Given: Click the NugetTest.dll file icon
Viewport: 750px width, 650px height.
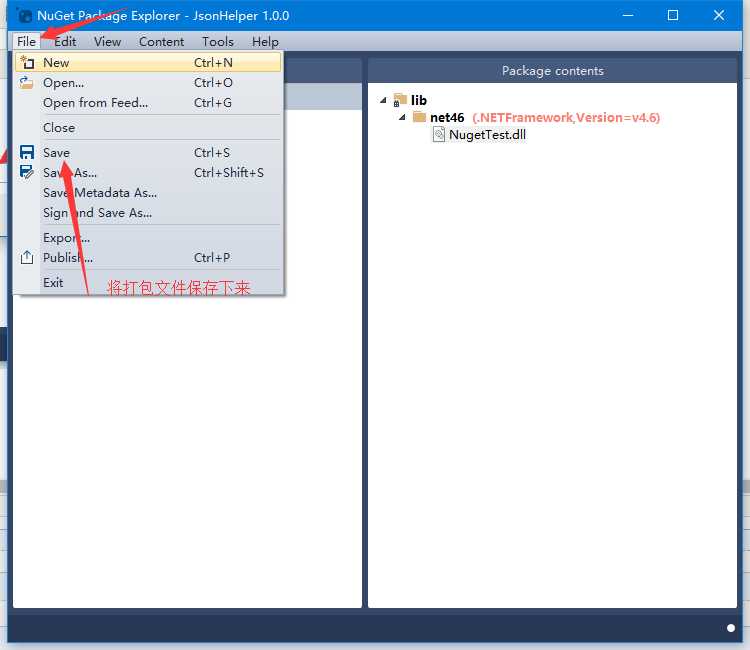Looking at the screenshot, I should 439,134.
